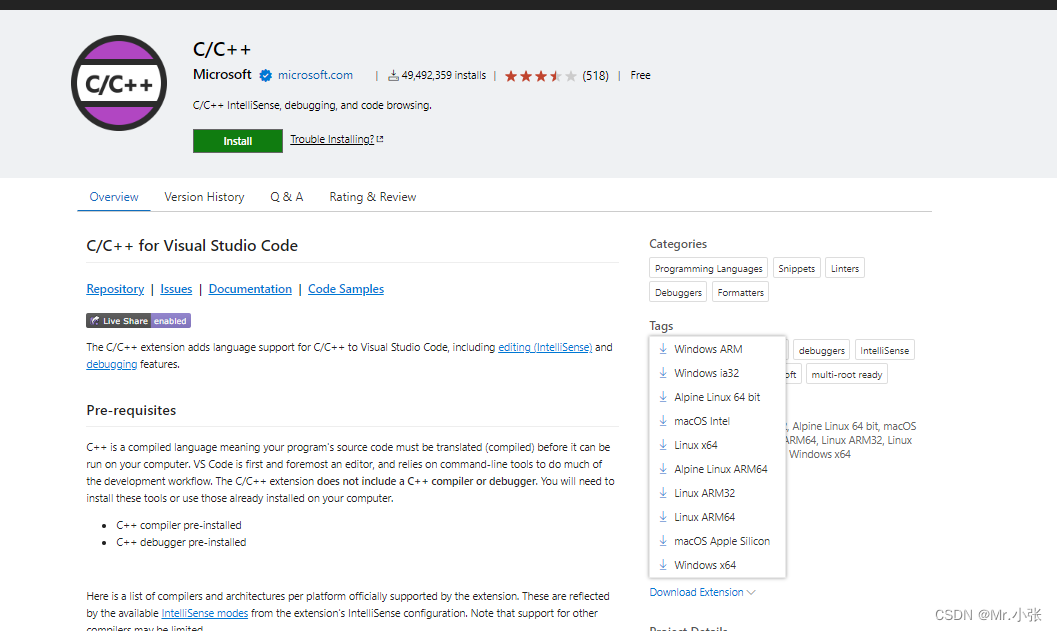Click the (518) review count
This screenshot has height=631, width=1057.
pos(595,76)
